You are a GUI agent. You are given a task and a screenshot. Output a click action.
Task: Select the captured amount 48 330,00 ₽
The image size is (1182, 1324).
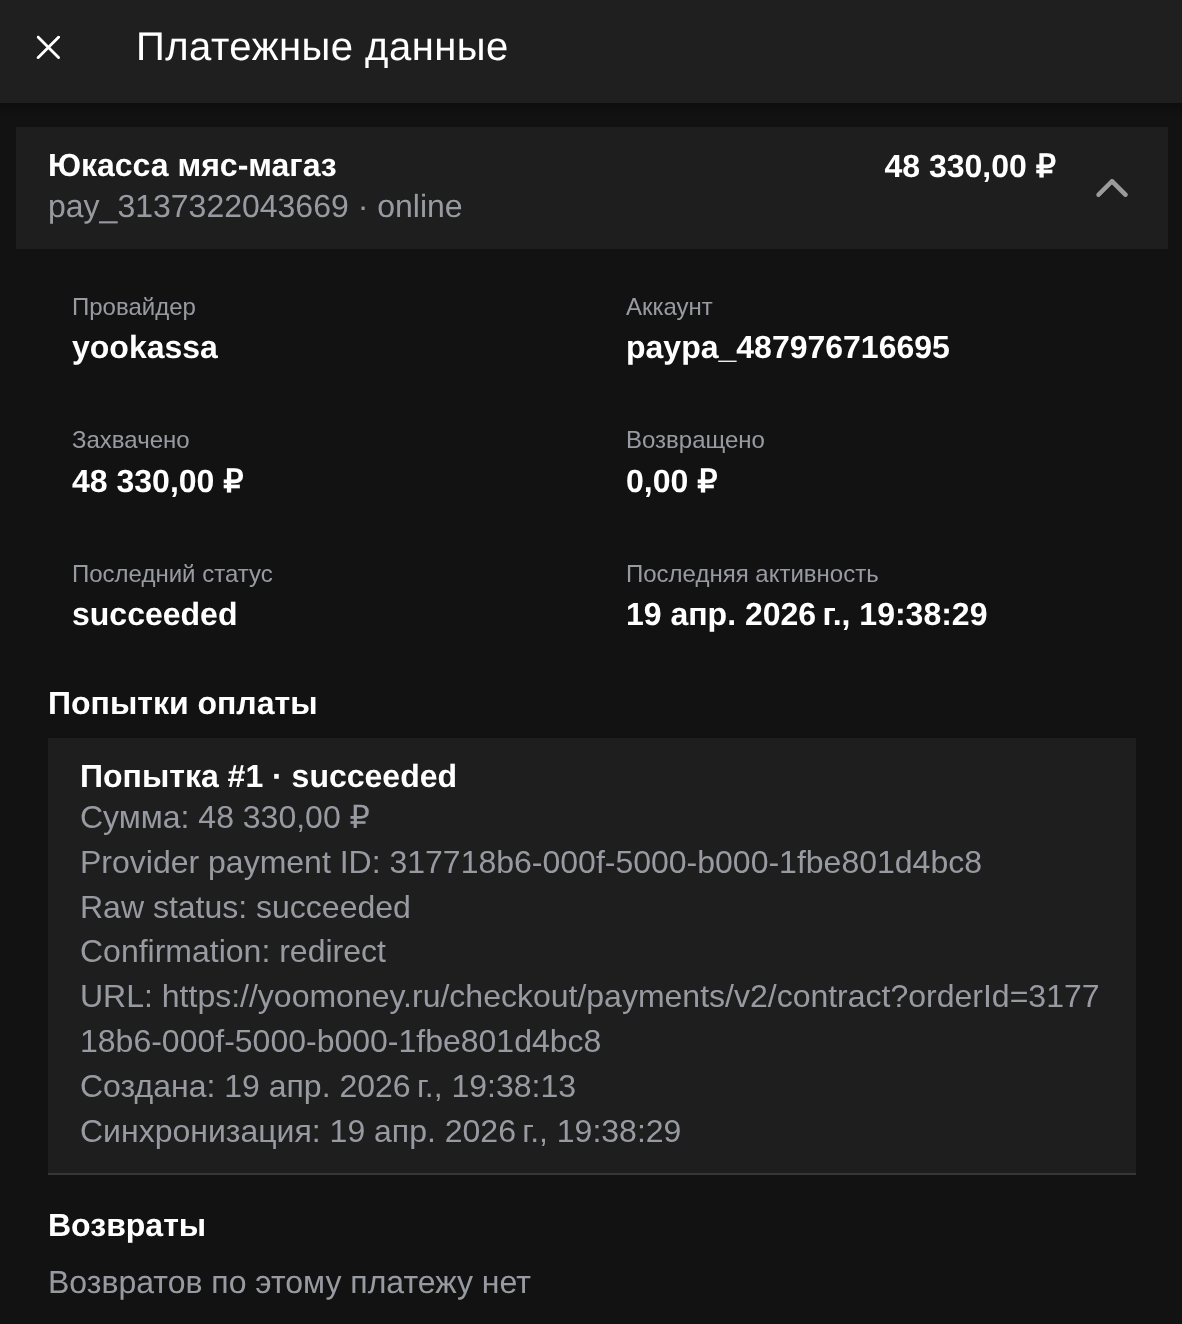(156, 481)
